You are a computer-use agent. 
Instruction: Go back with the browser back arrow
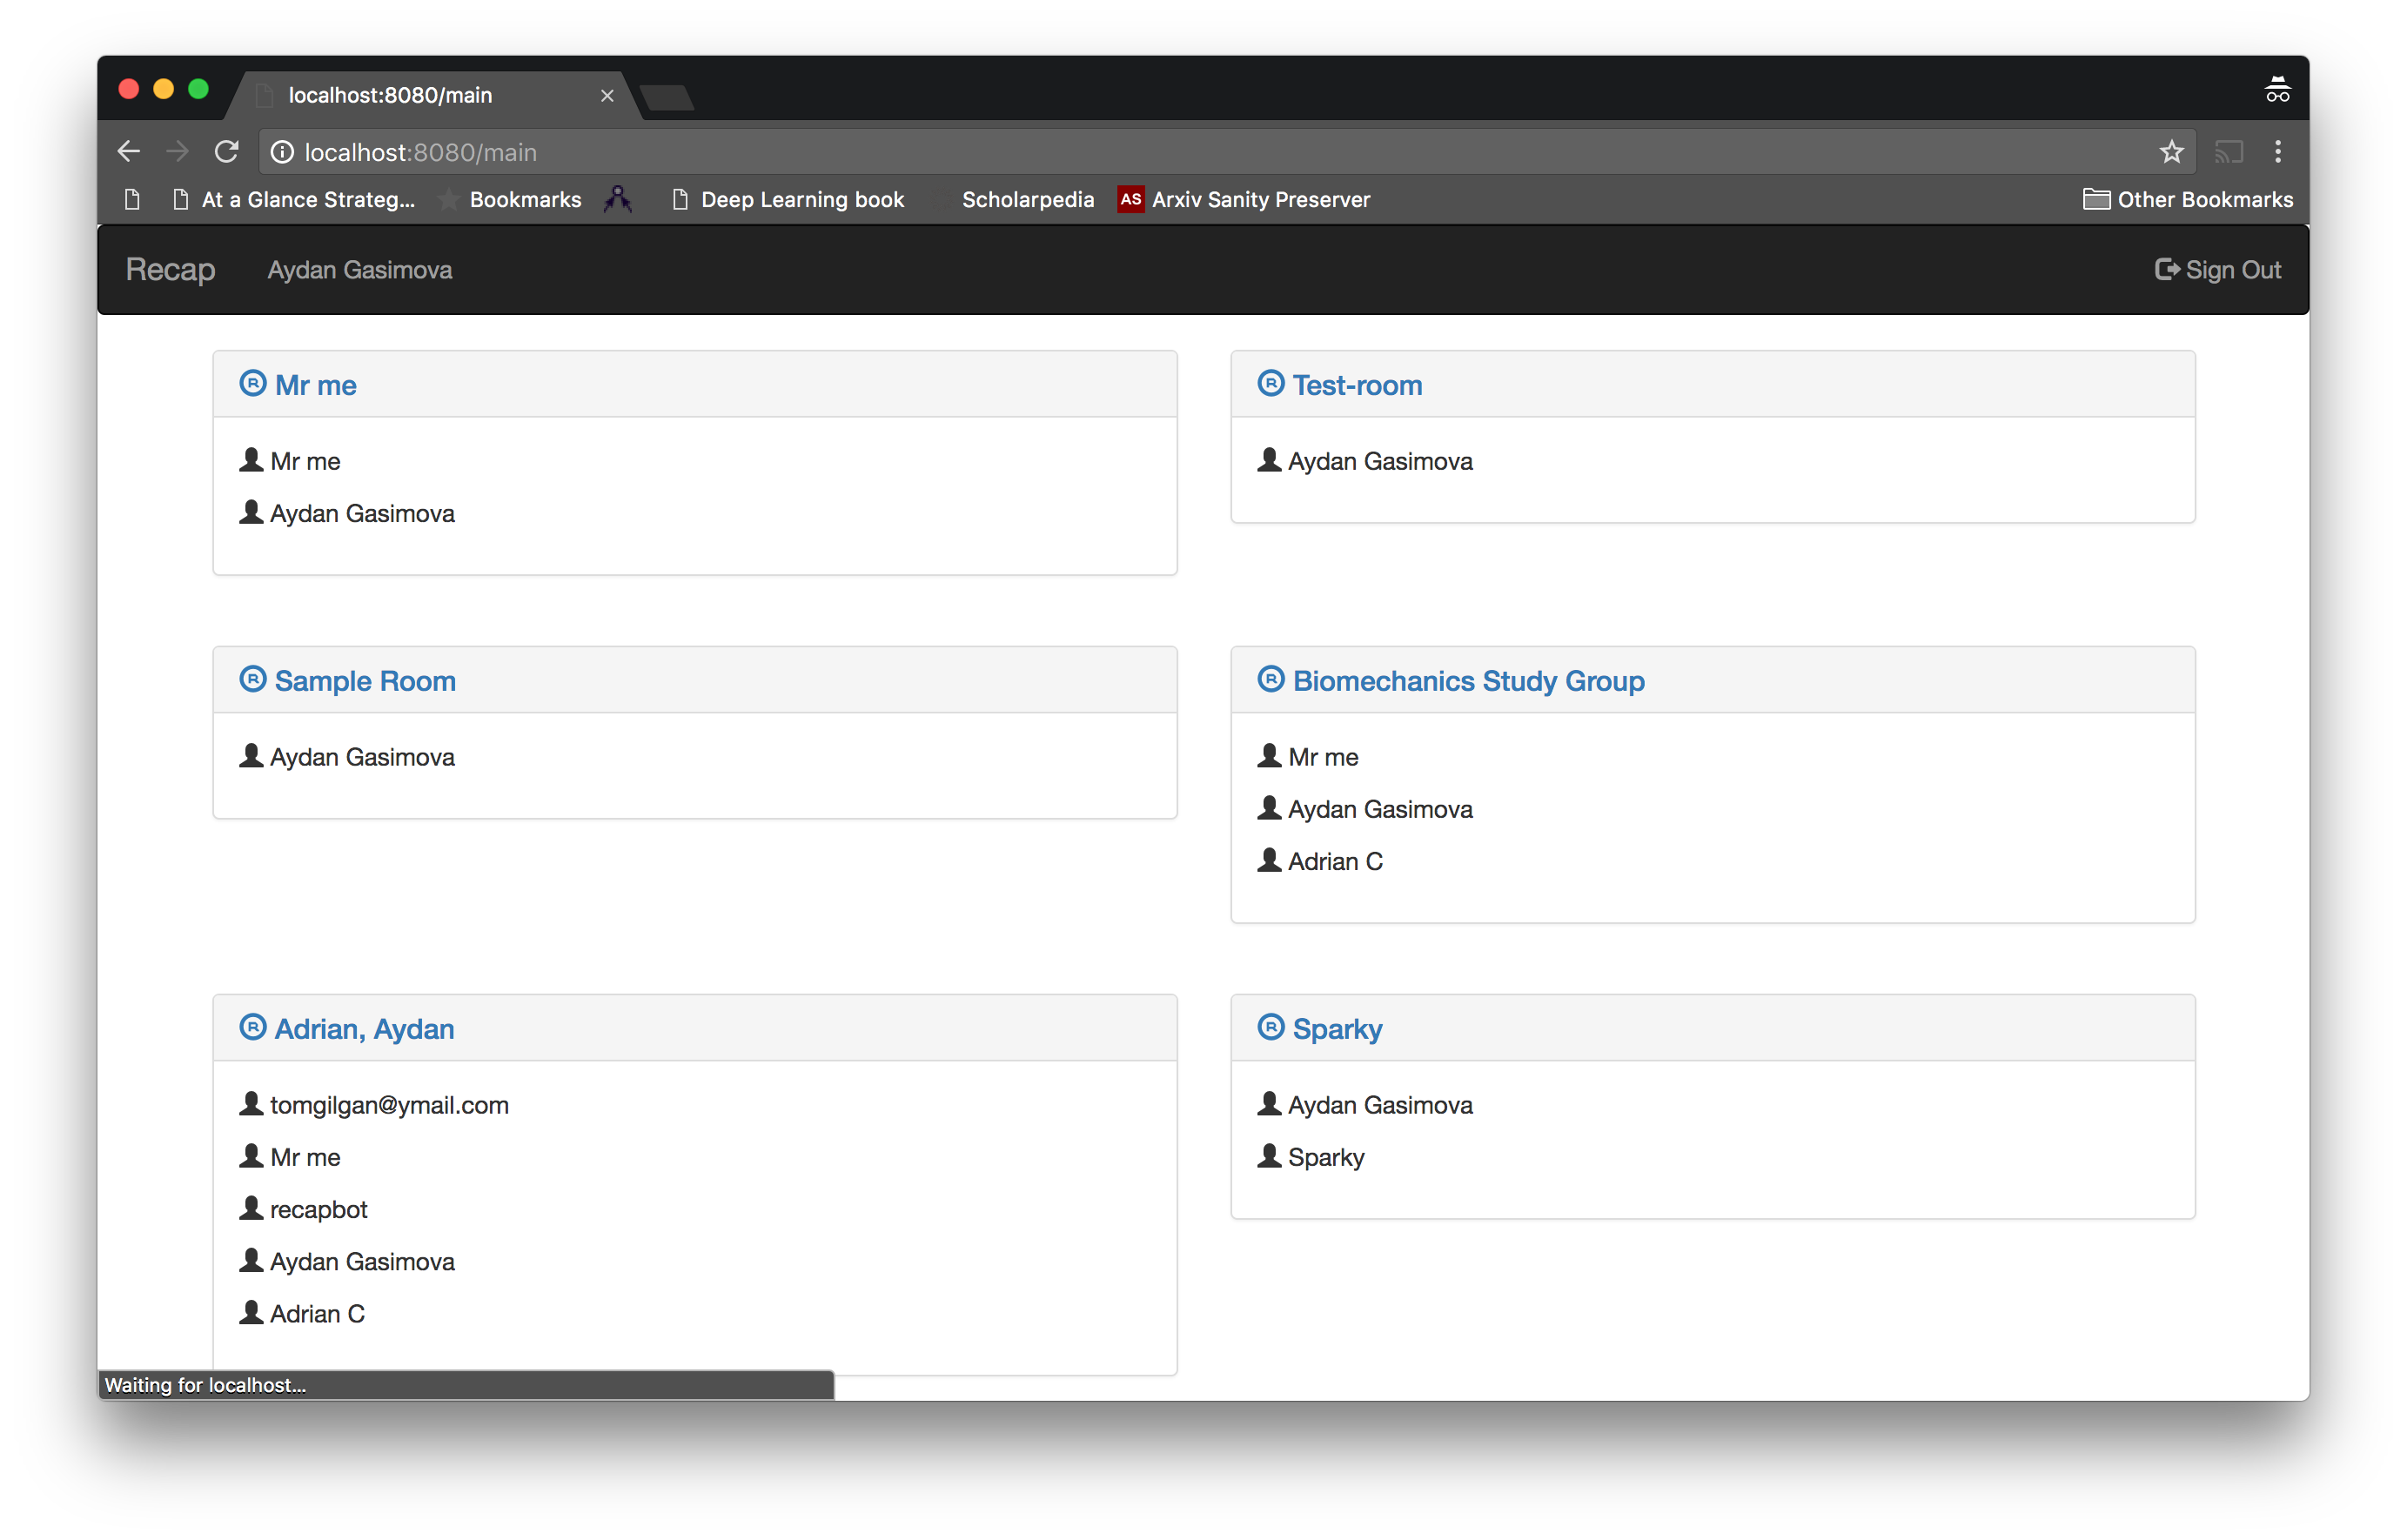pyautogui.click(x=129, y=152)
